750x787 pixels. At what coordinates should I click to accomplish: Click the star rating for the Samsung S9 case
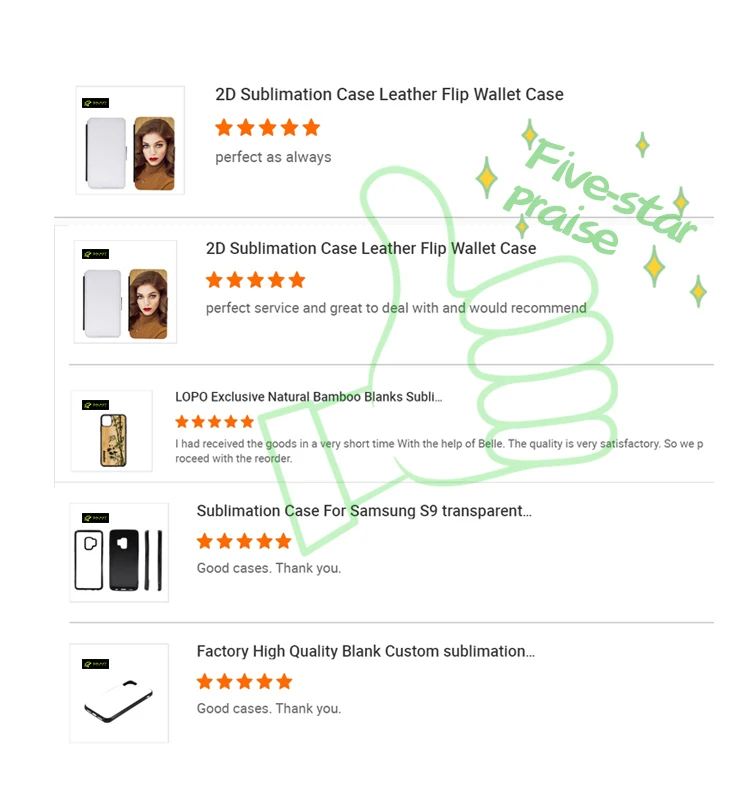244,541
